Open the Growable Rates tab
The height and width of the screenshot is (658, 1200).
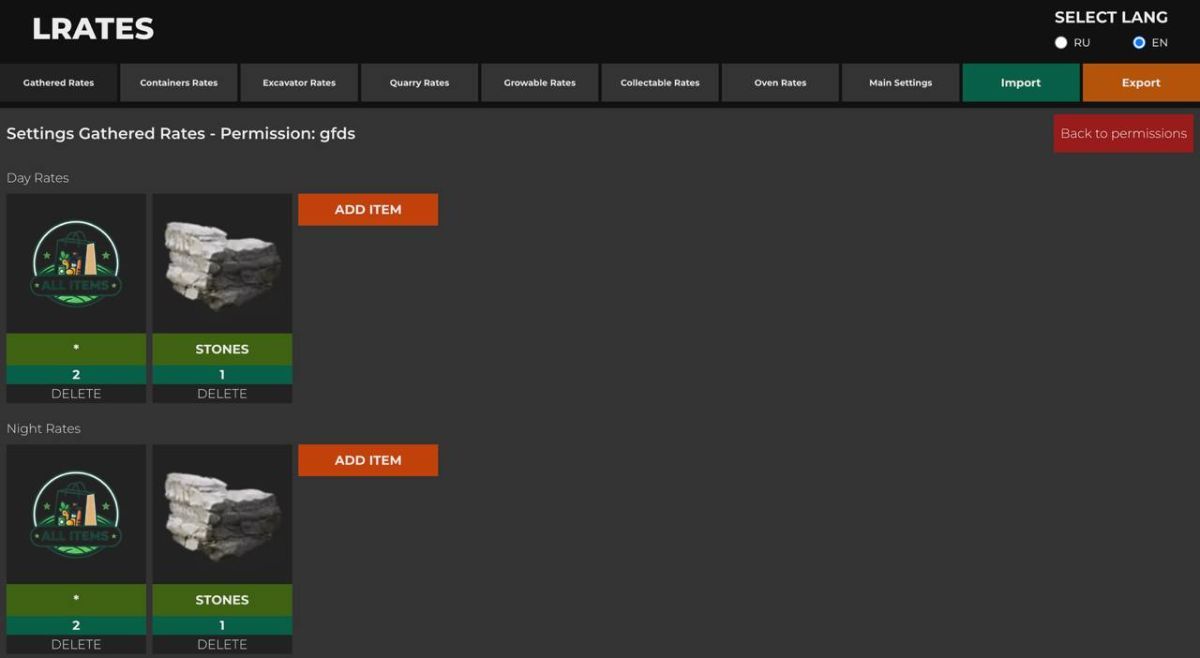pyautogui.click(x=540, y=83)
